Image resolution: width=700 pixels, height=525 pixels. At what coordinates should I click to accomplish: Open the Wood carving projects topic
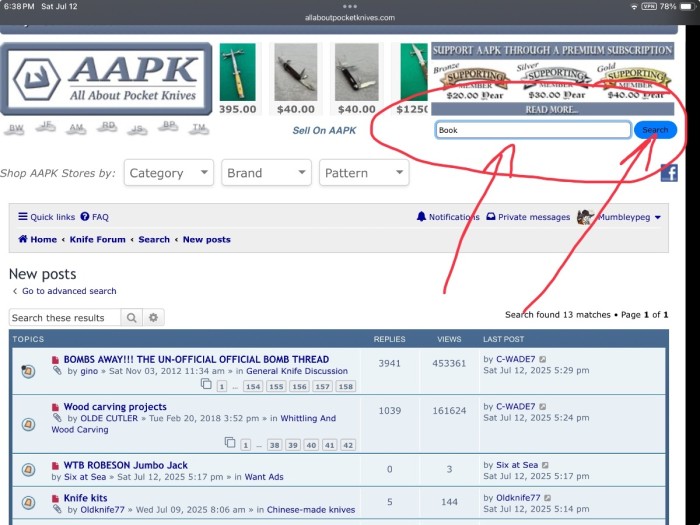point(115,407)
